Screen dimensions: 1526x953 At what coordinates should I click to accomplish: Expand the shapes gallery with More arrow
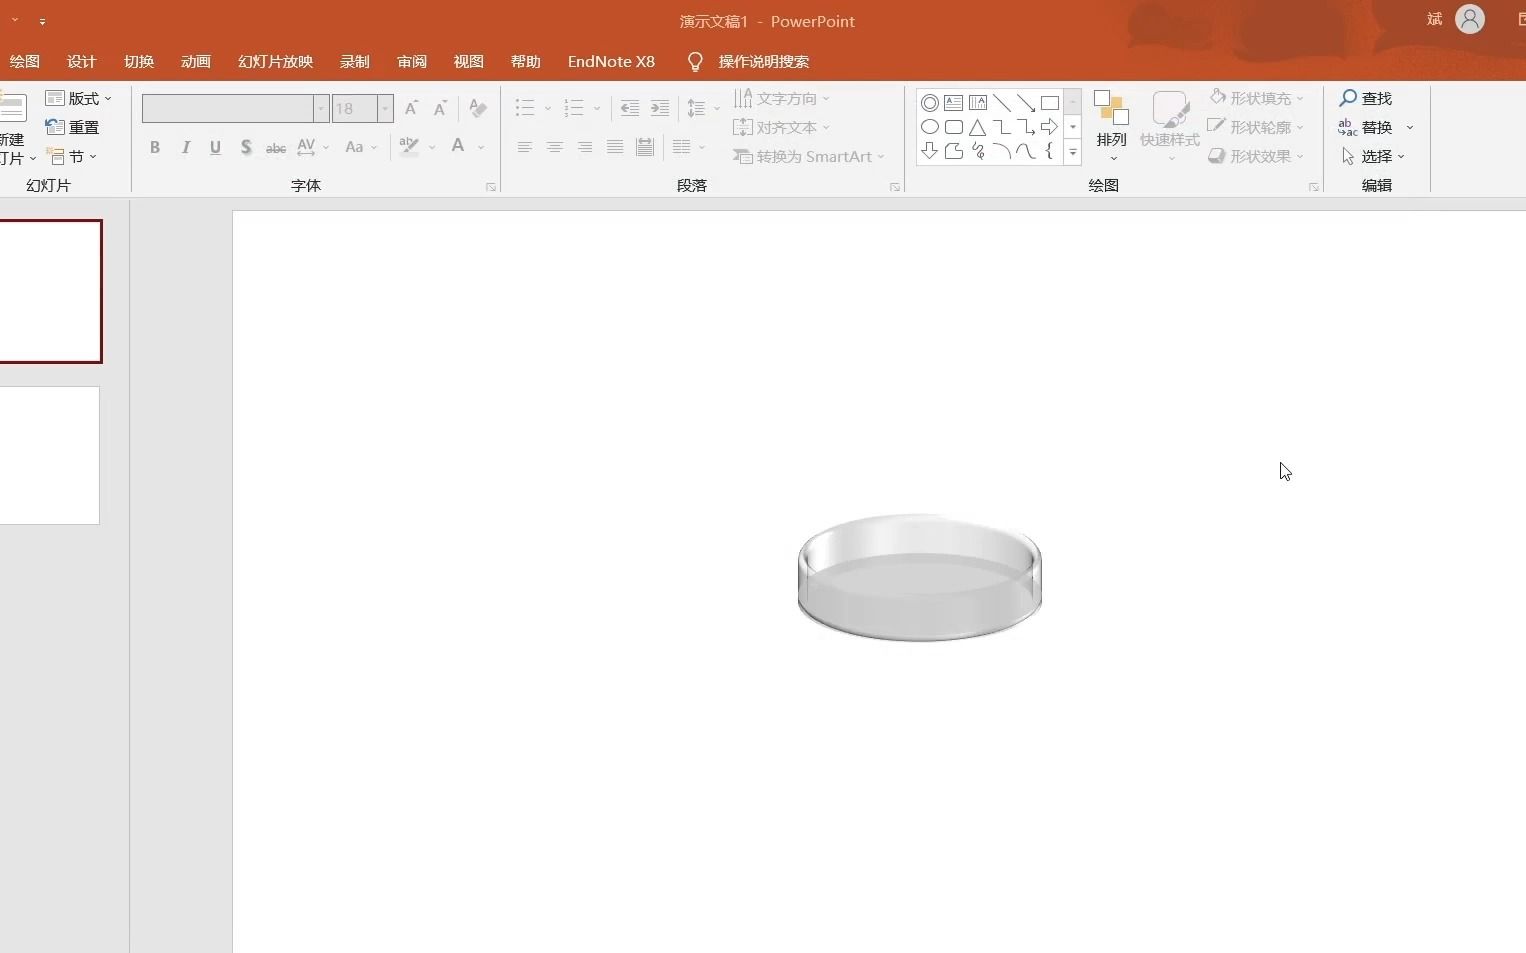click(1073, 152)
